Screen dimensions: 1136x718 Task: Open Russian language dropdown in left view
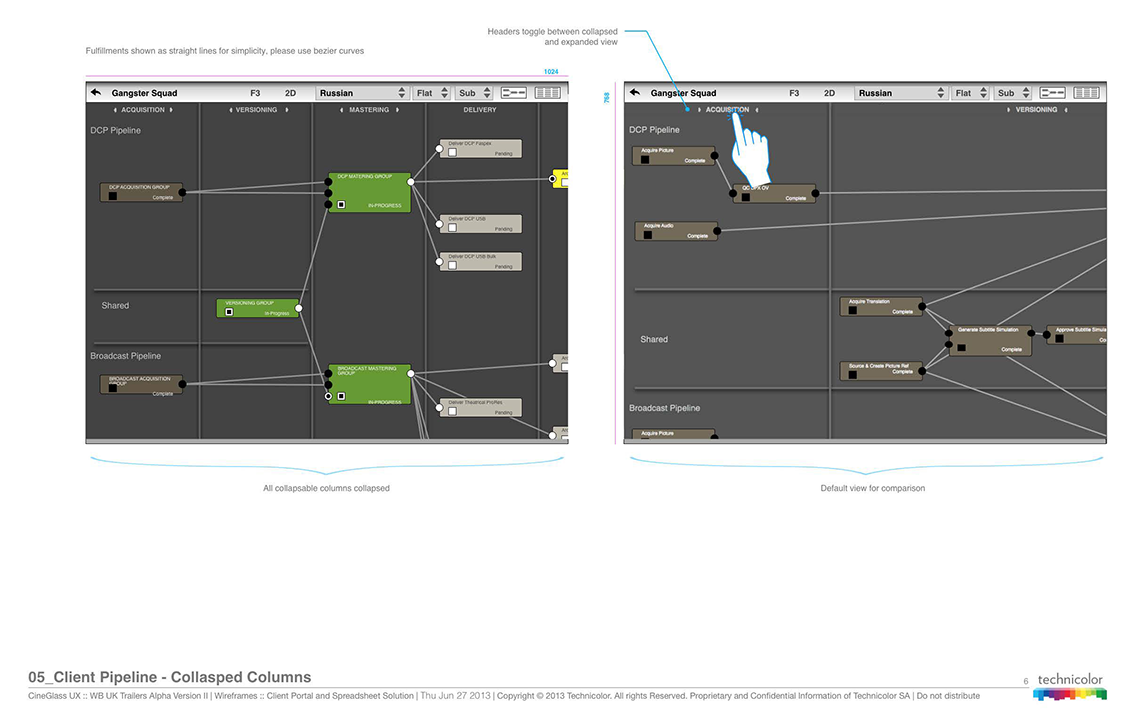point(362,93)
